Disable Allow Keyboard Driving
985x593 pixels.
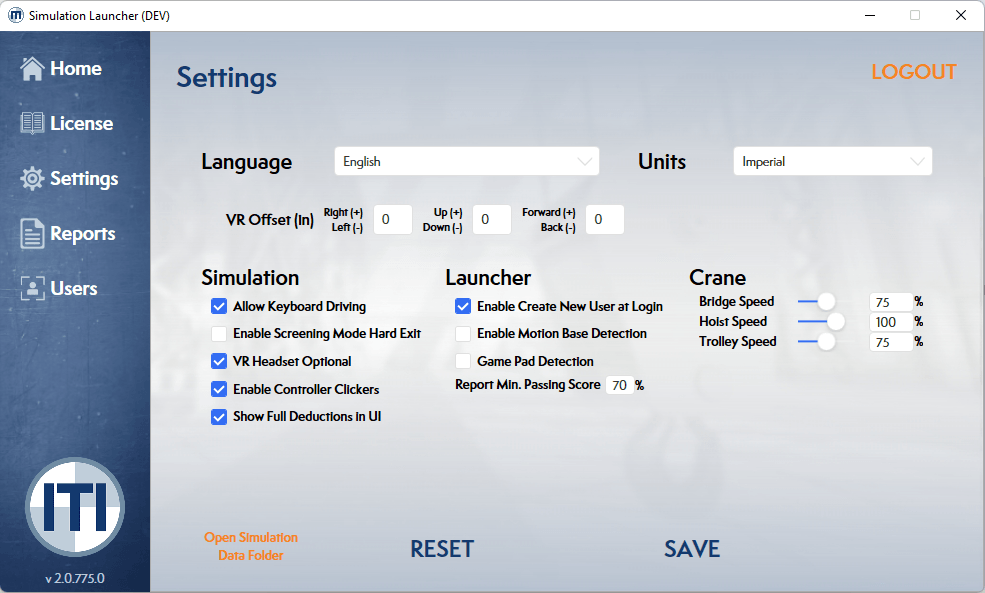coord(219,306)
